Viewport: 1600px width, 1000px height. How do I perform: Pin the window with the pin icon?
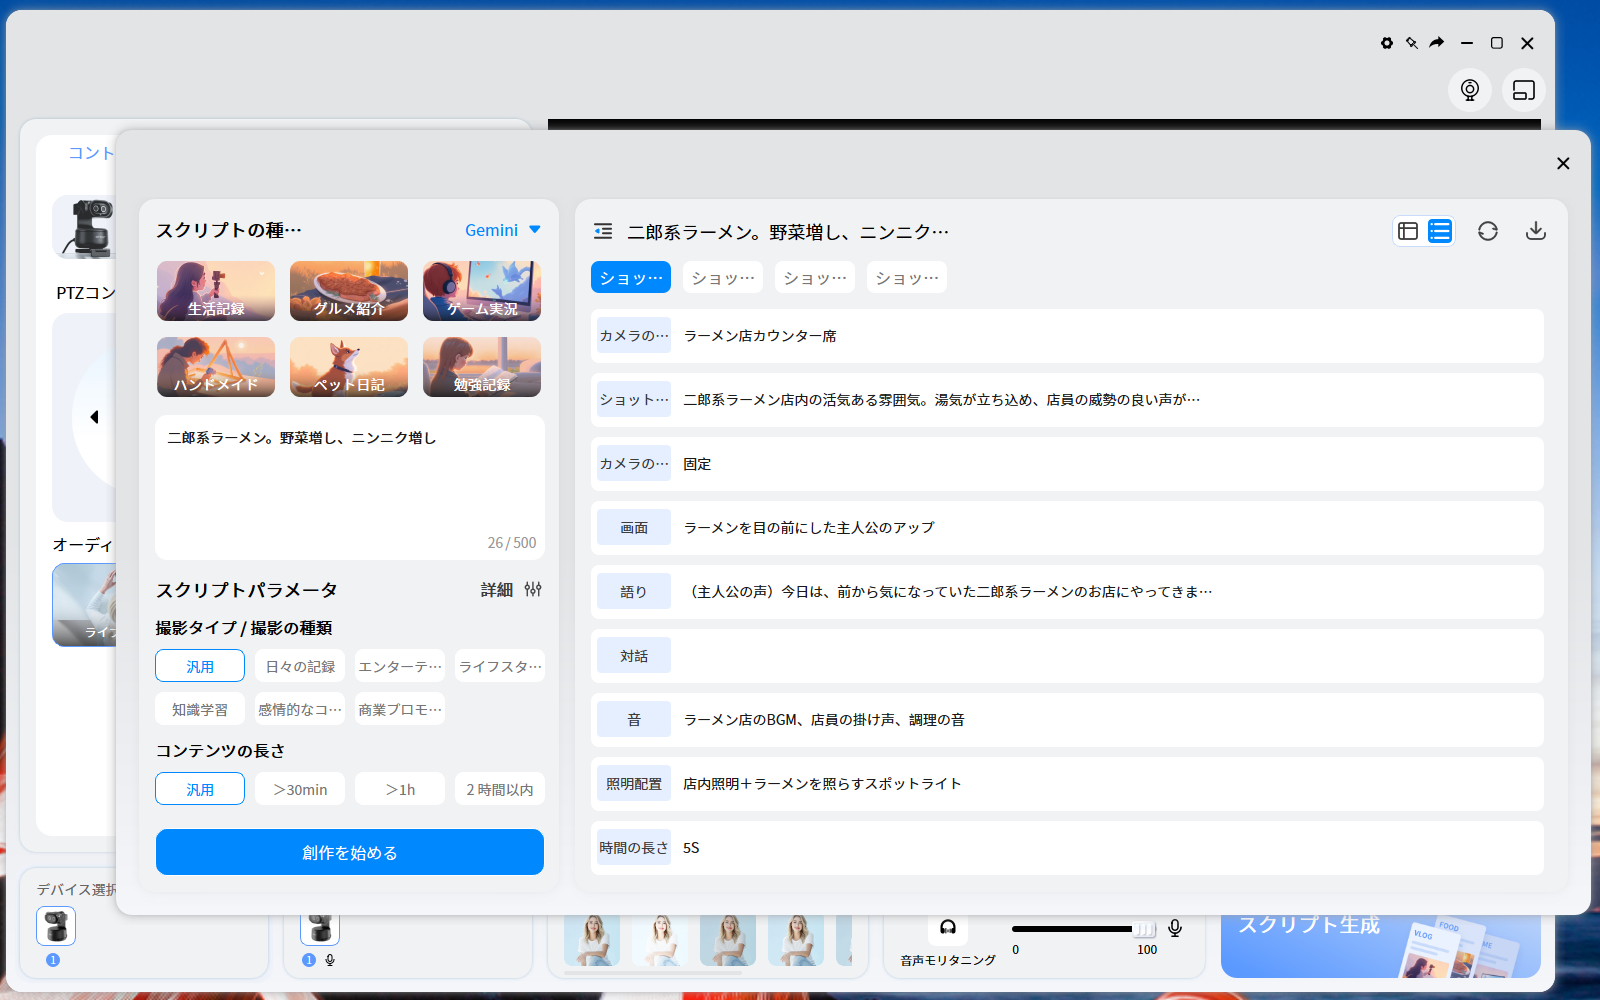1411,43
